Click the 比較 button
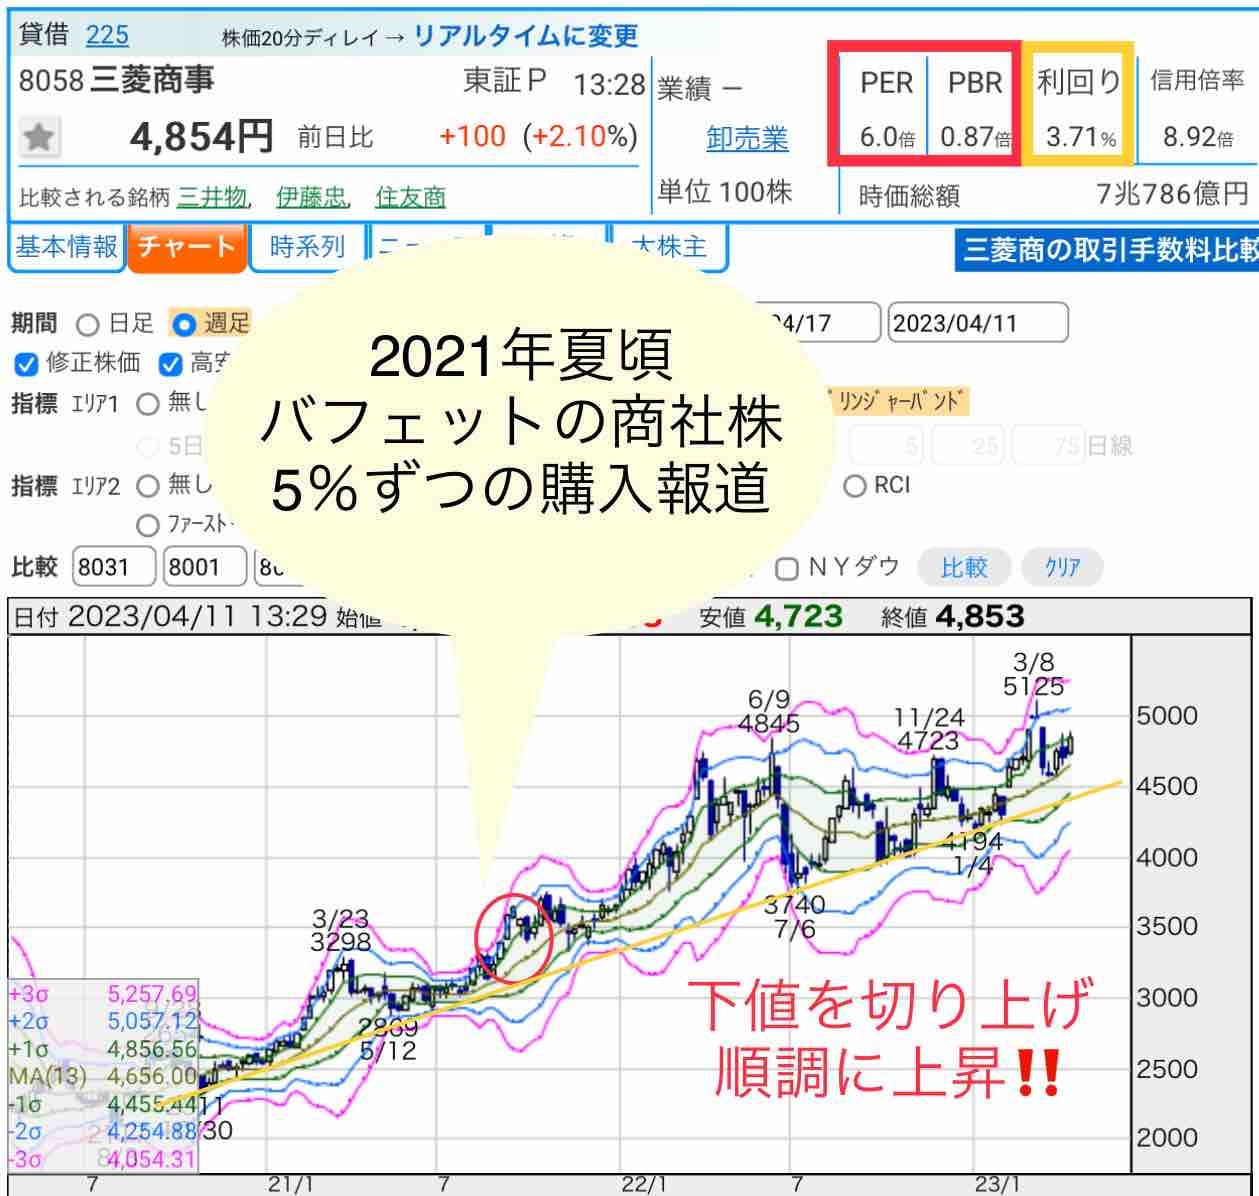Image resolution: width=1259 pixels, height=1196 pixels. coord(964,568)
